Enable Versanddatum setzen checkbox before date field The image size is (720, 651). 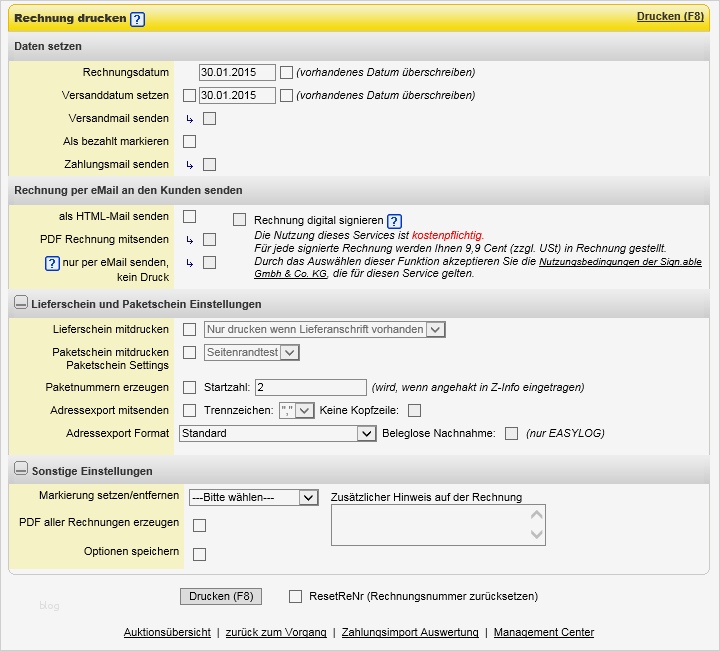(x=189, y=95)
